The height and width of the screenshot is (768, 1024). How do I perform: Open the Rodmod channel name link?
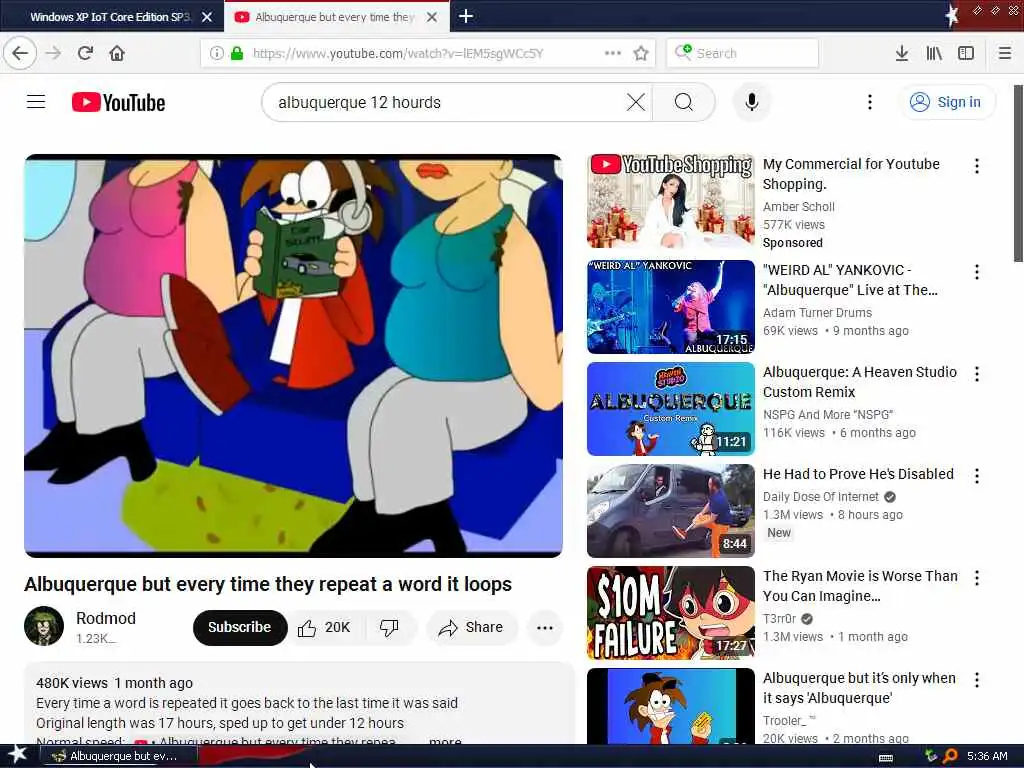pyautogui.click(x=106, y=618)
